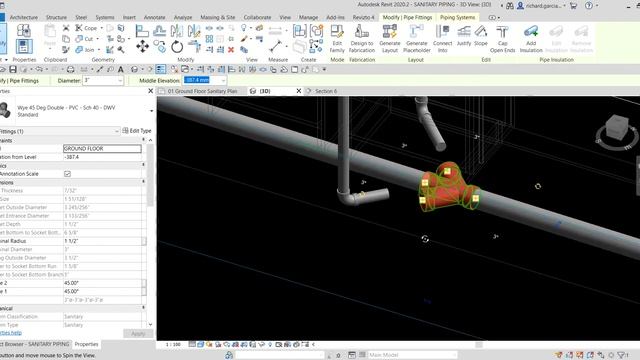Click the red Delete X icon
Viewport: 640px width, 360px height.
[x=231, y=50]
